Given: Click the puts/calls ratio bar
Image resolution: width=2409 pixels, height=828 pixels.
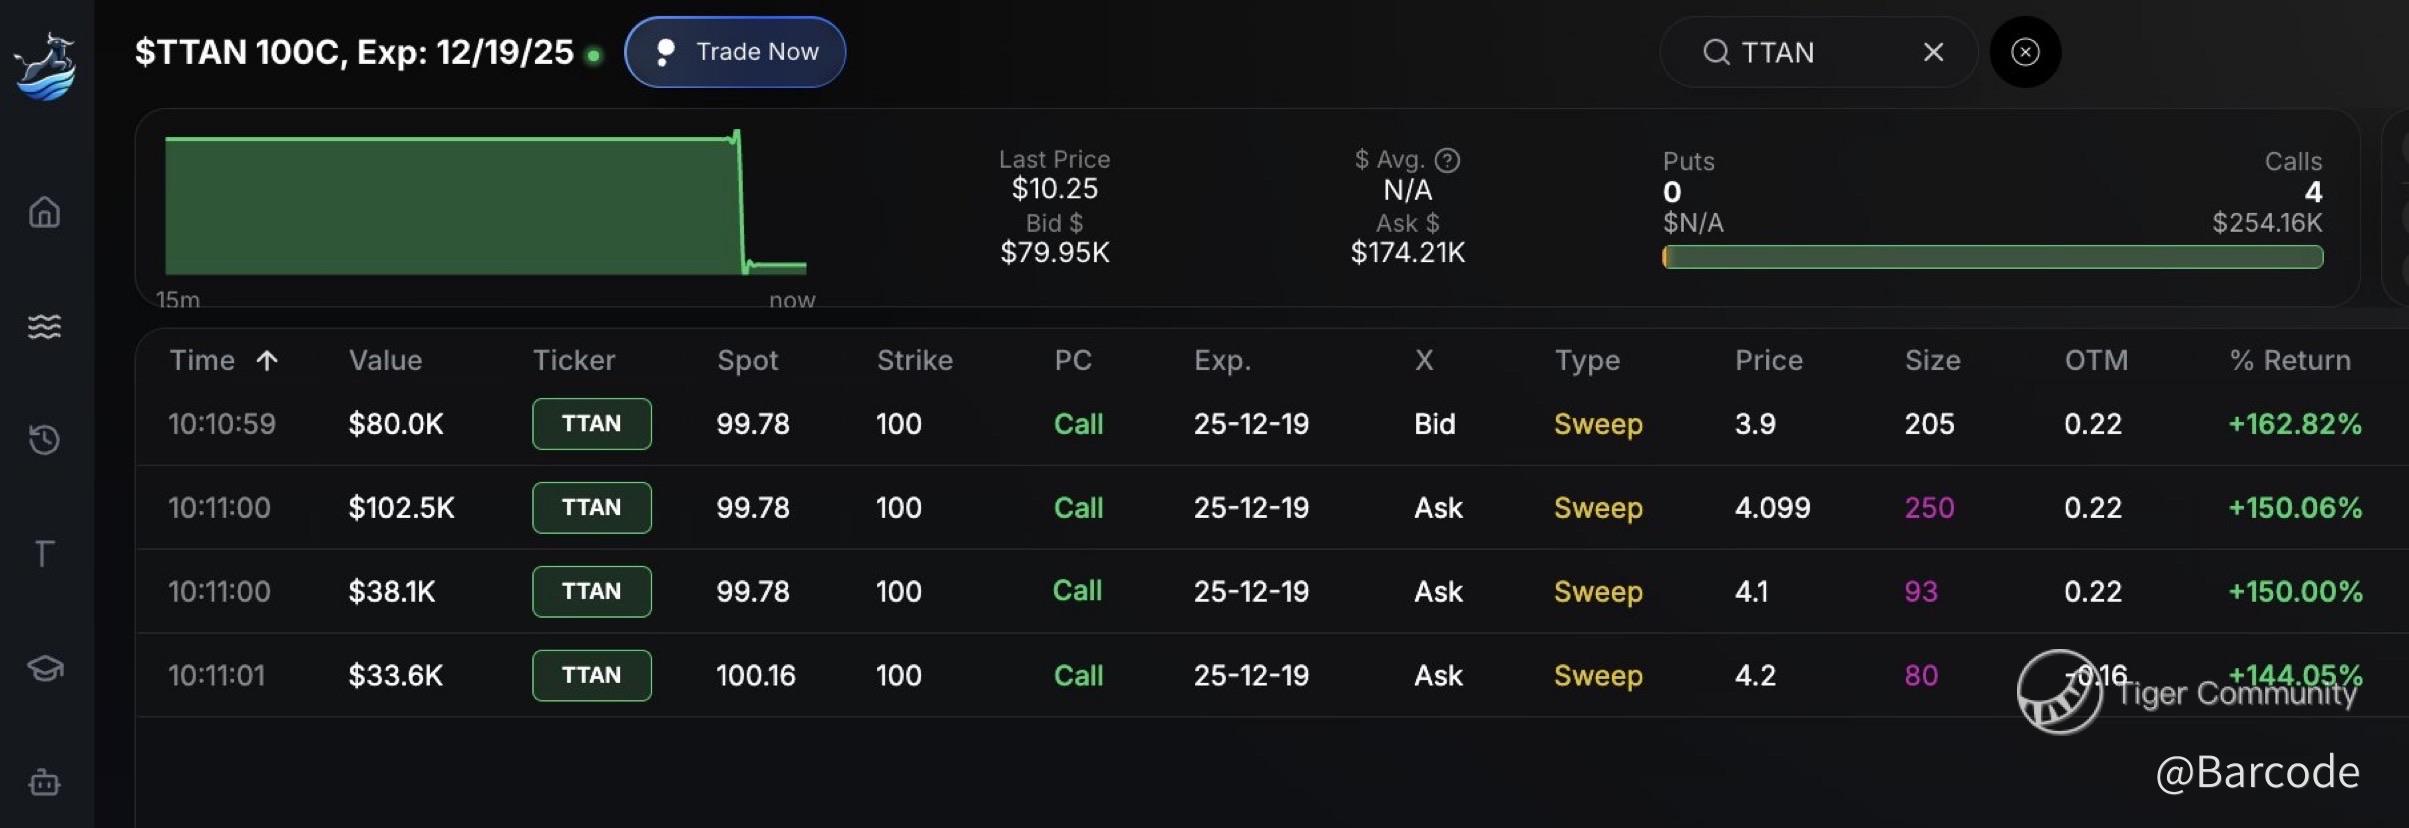Looking at the screenshot, I should click(x=1992, y=257).
